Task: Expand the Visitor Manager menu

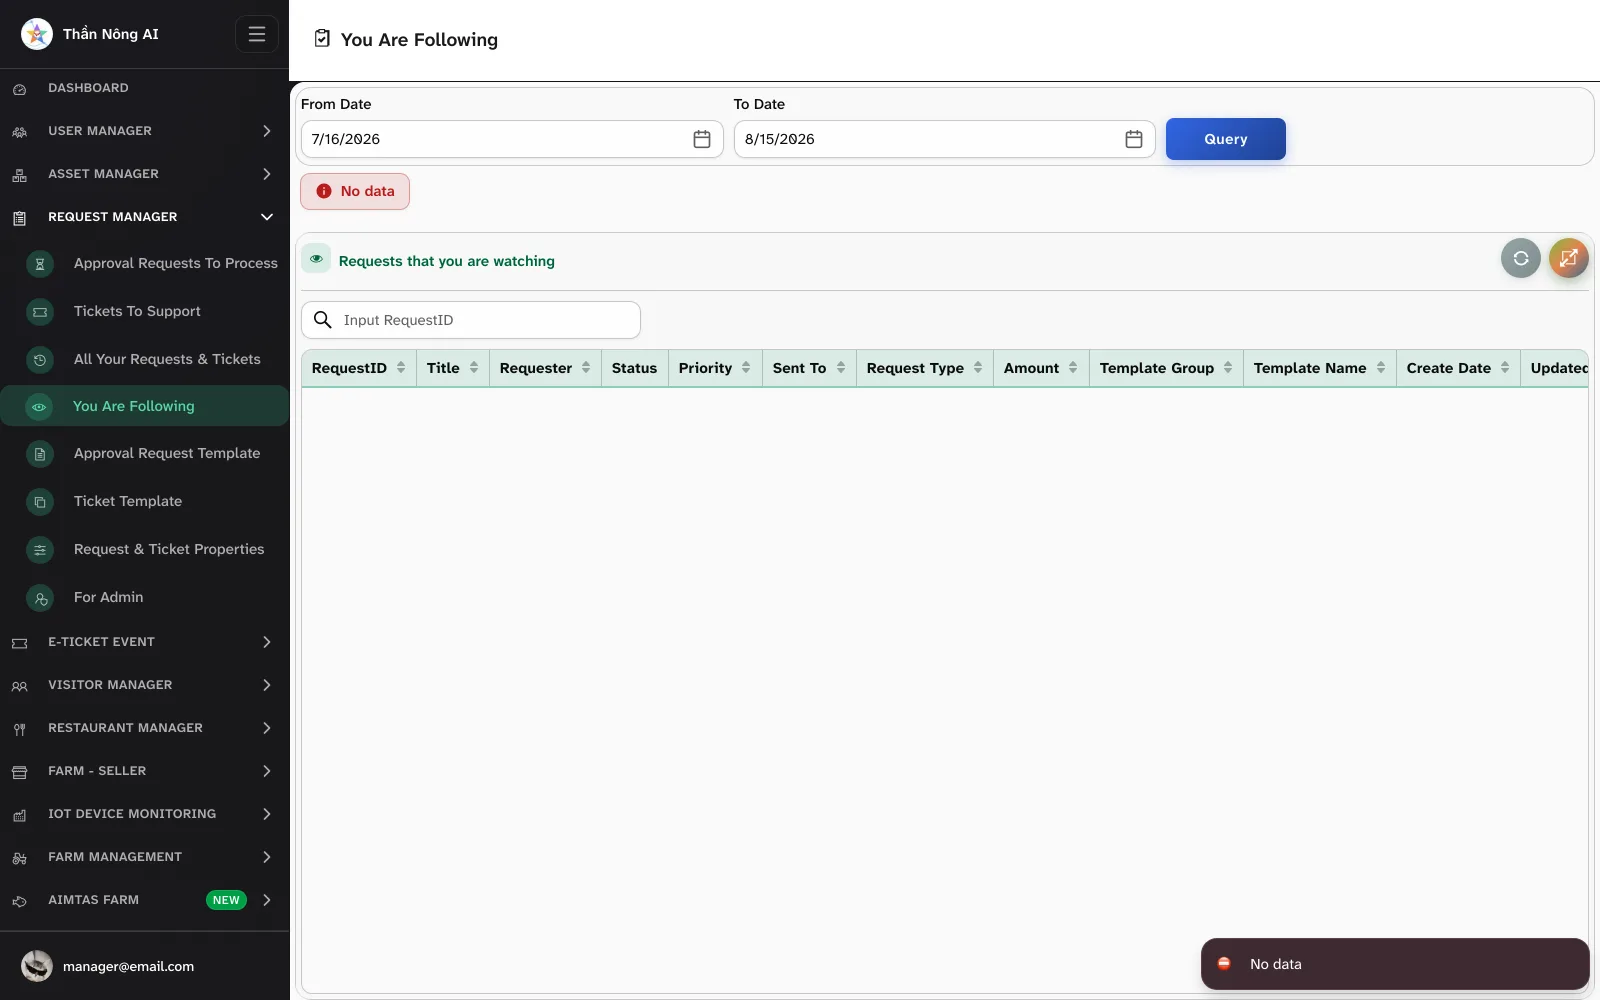Action: pos(267,685)
